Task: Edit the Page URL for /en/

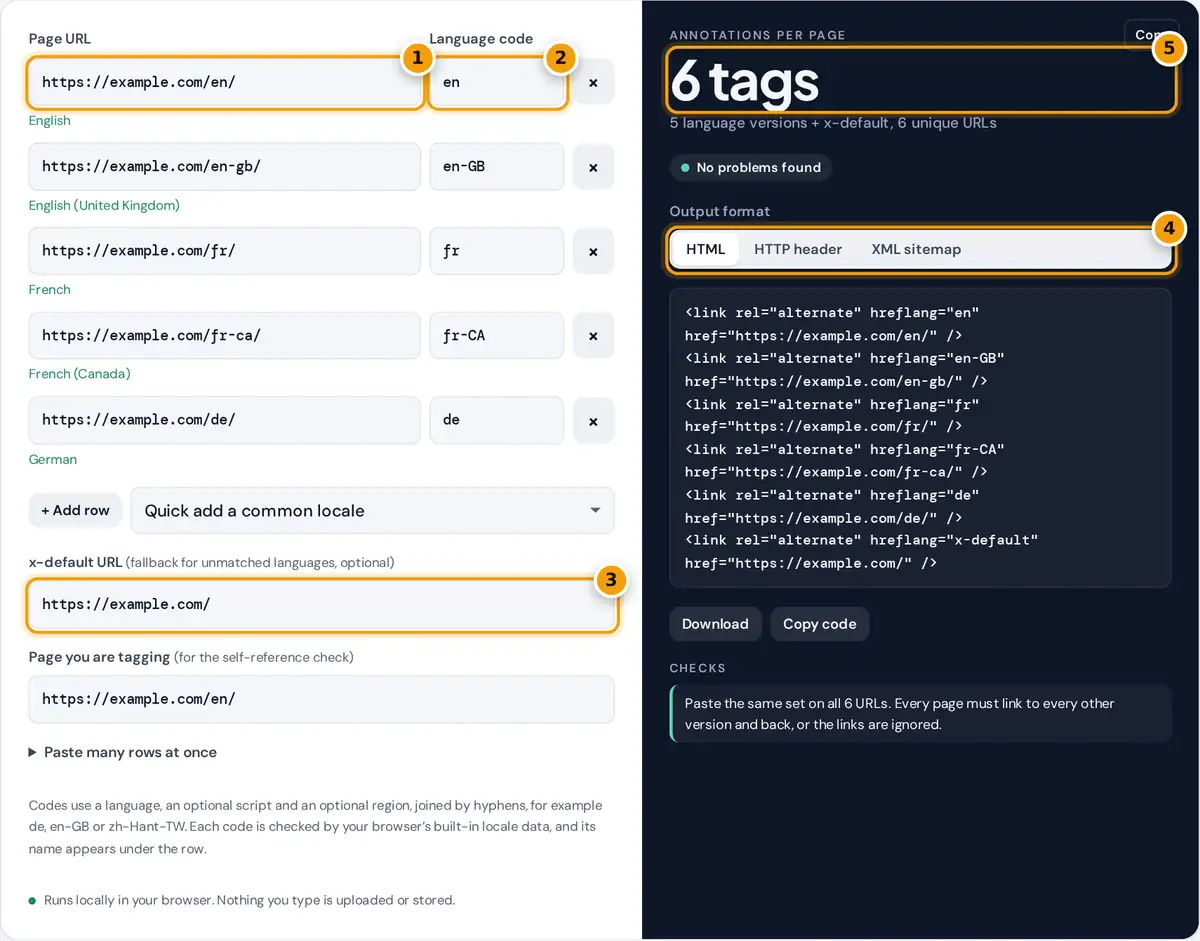Action: coord(225,82)
